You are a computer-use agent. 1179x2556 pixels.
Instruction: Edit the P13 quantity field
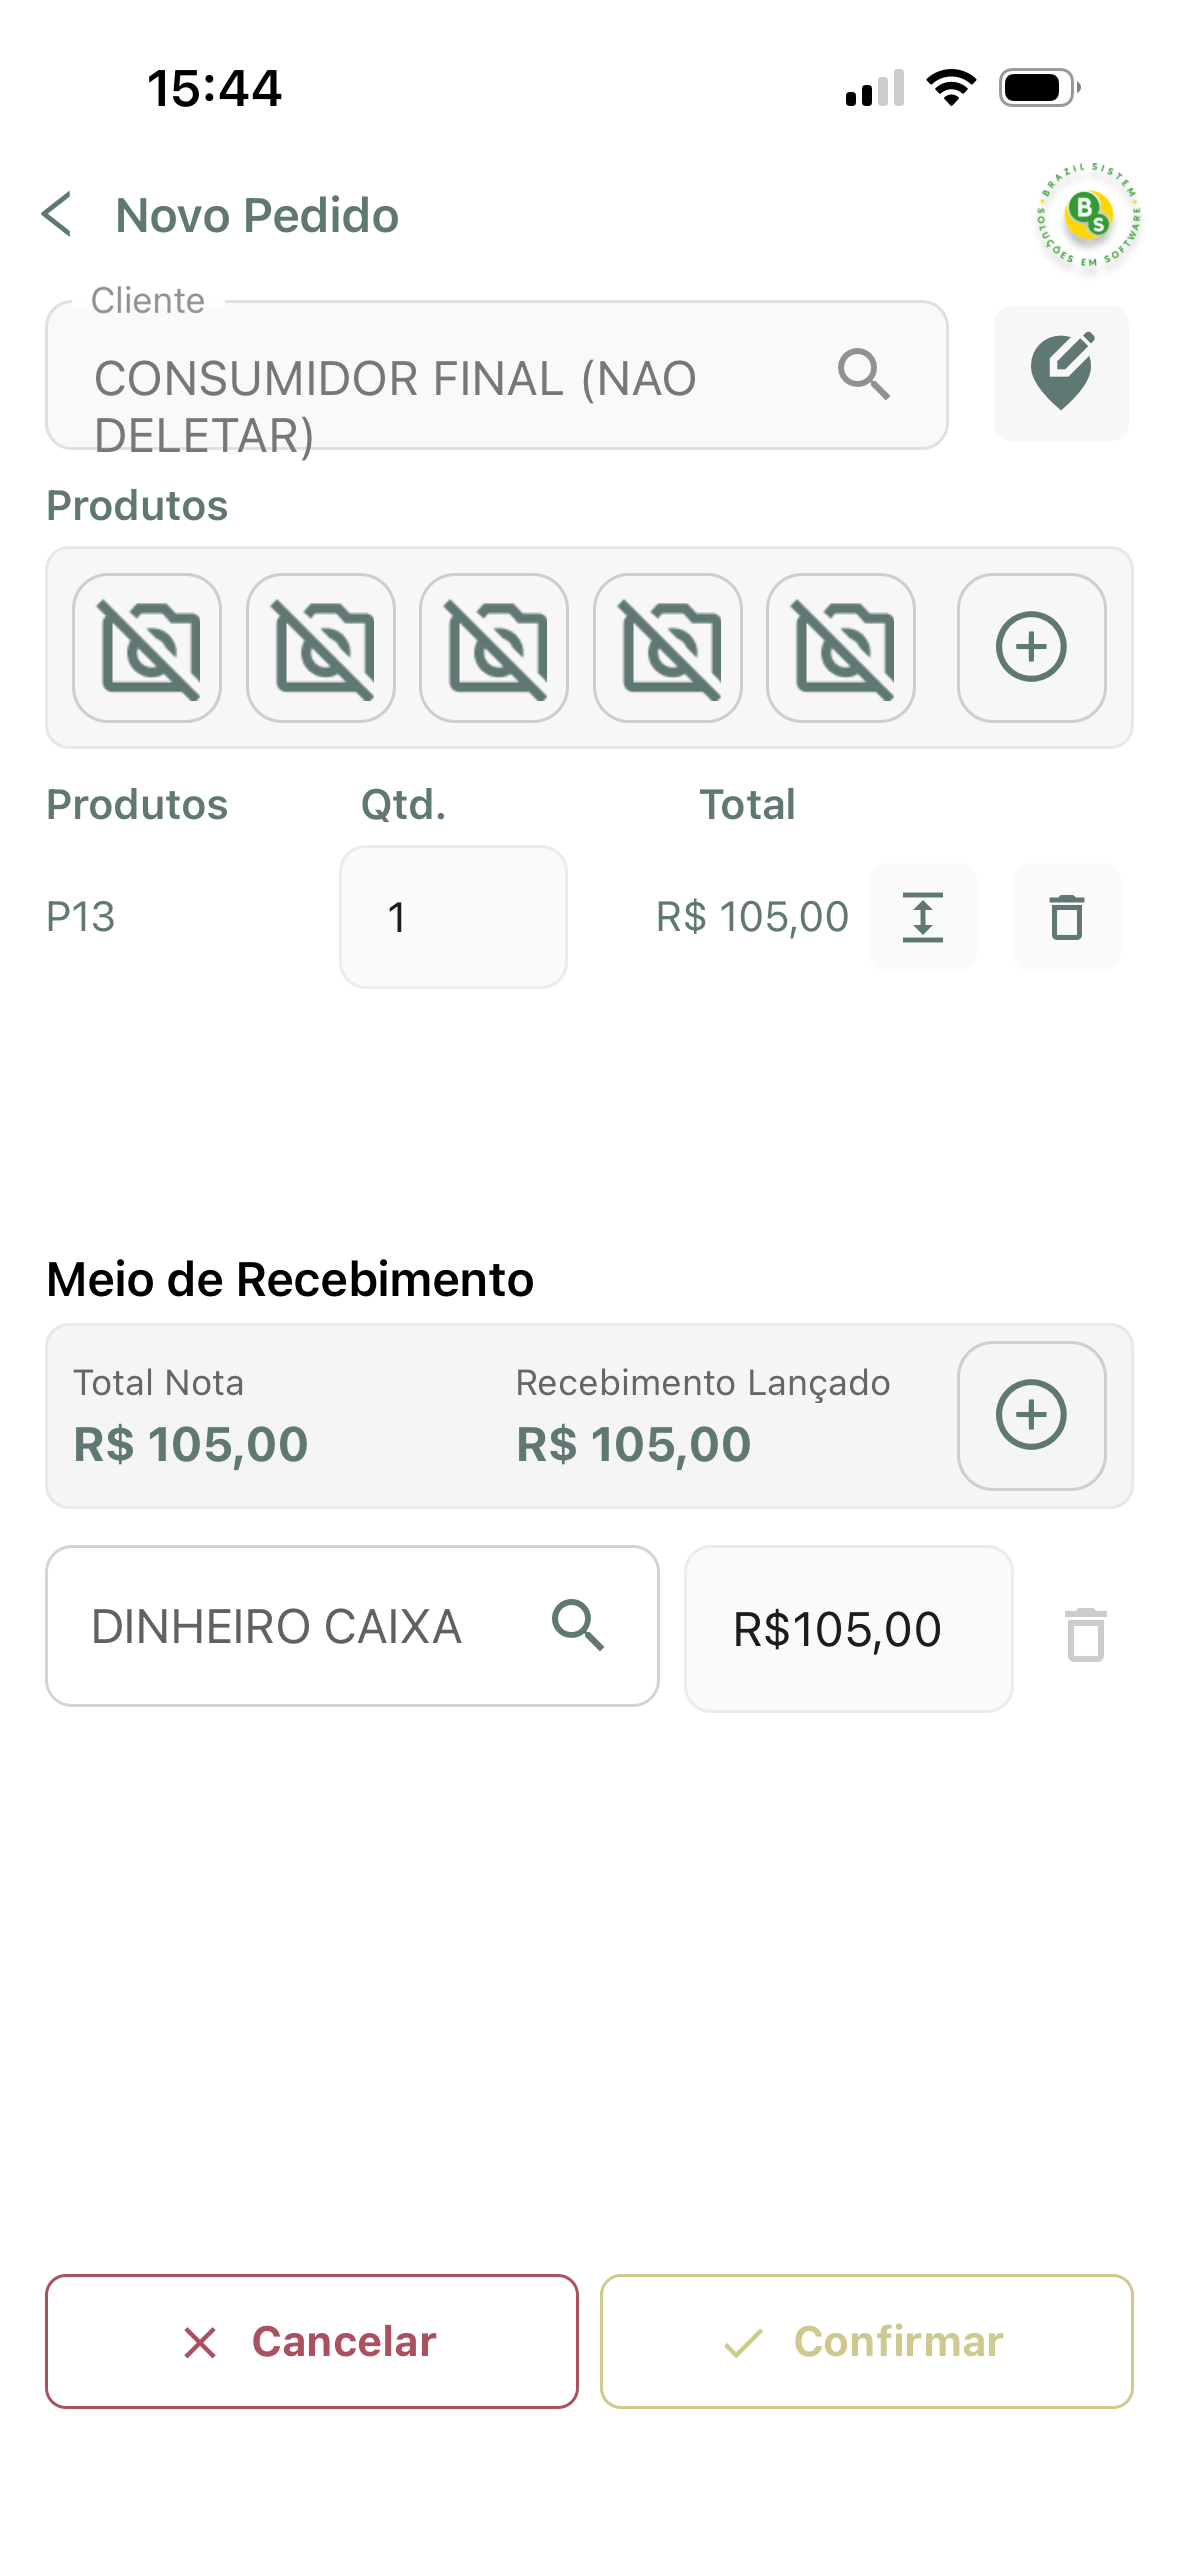pos(453,917)
